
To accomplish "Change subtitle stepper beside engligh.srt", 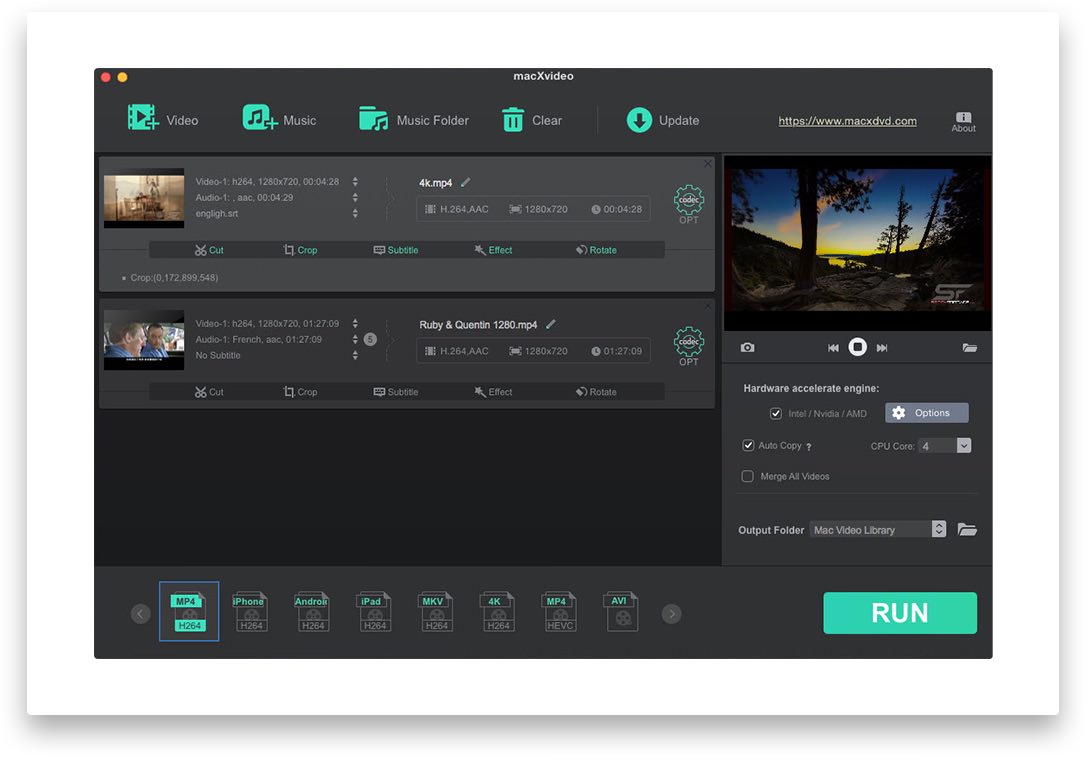I will coord(355,213).
